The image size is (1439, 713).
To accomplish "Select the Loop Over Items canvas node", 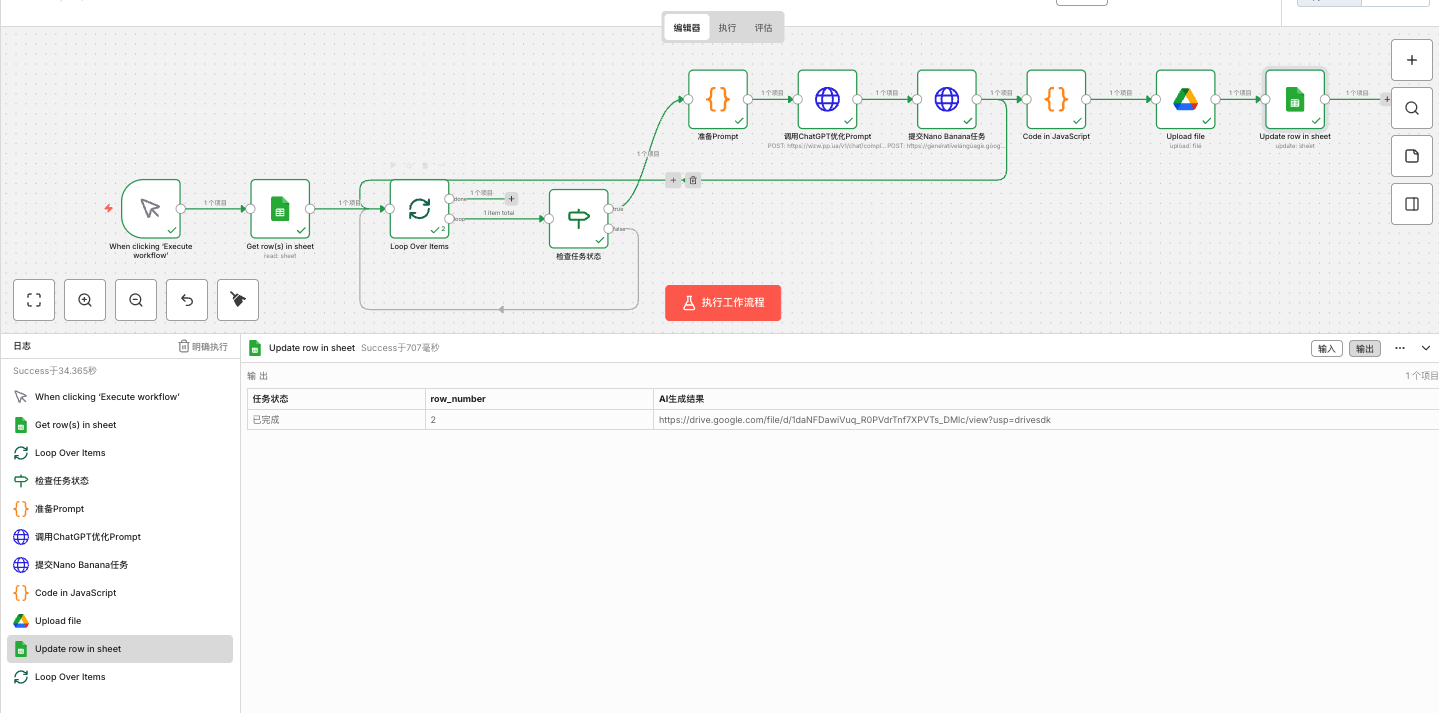I will coord(419,209).
